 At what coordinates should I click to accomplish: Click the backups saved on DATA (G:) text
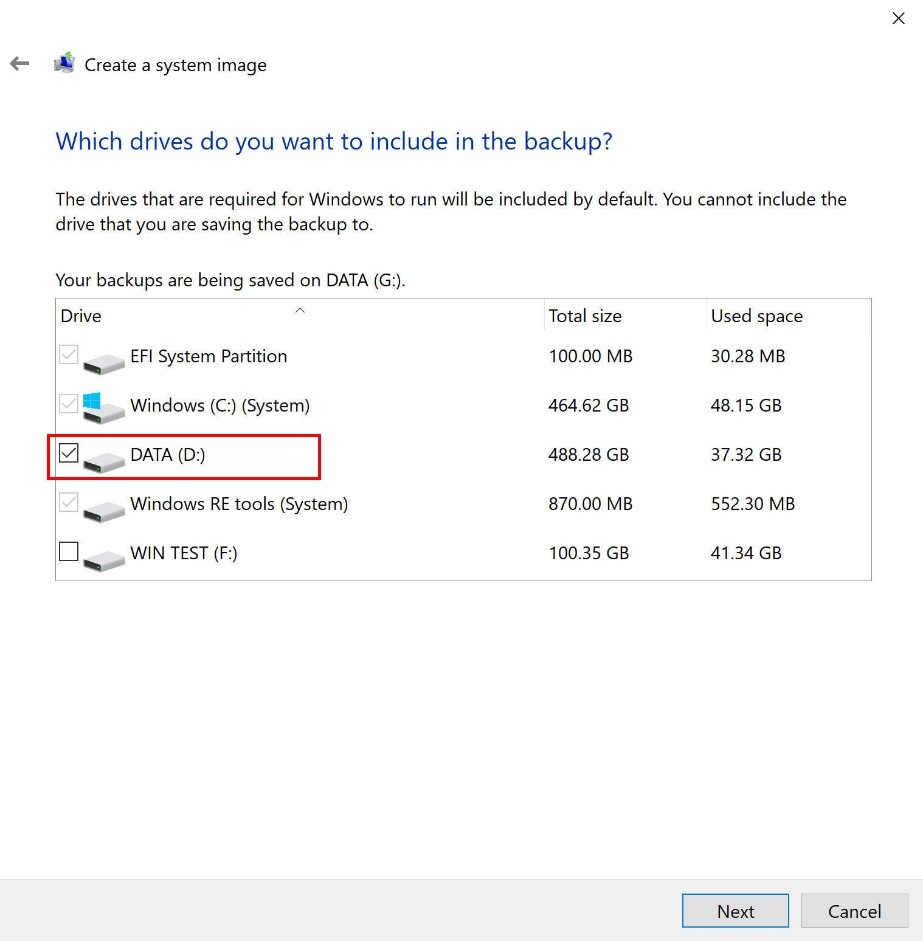point(230,280)
